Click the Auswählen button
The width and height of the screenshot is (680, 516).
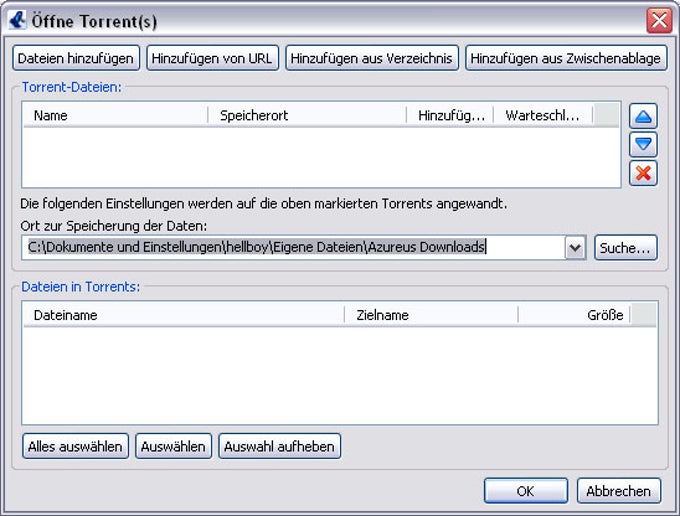tap(173, 446)
